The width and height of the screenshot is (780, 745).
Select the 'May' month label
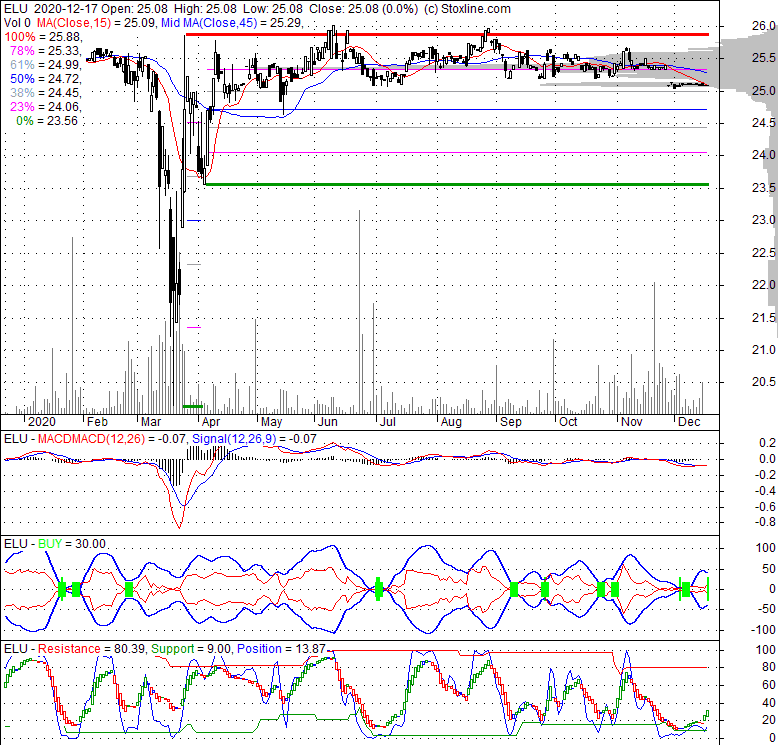coord(272,422)
